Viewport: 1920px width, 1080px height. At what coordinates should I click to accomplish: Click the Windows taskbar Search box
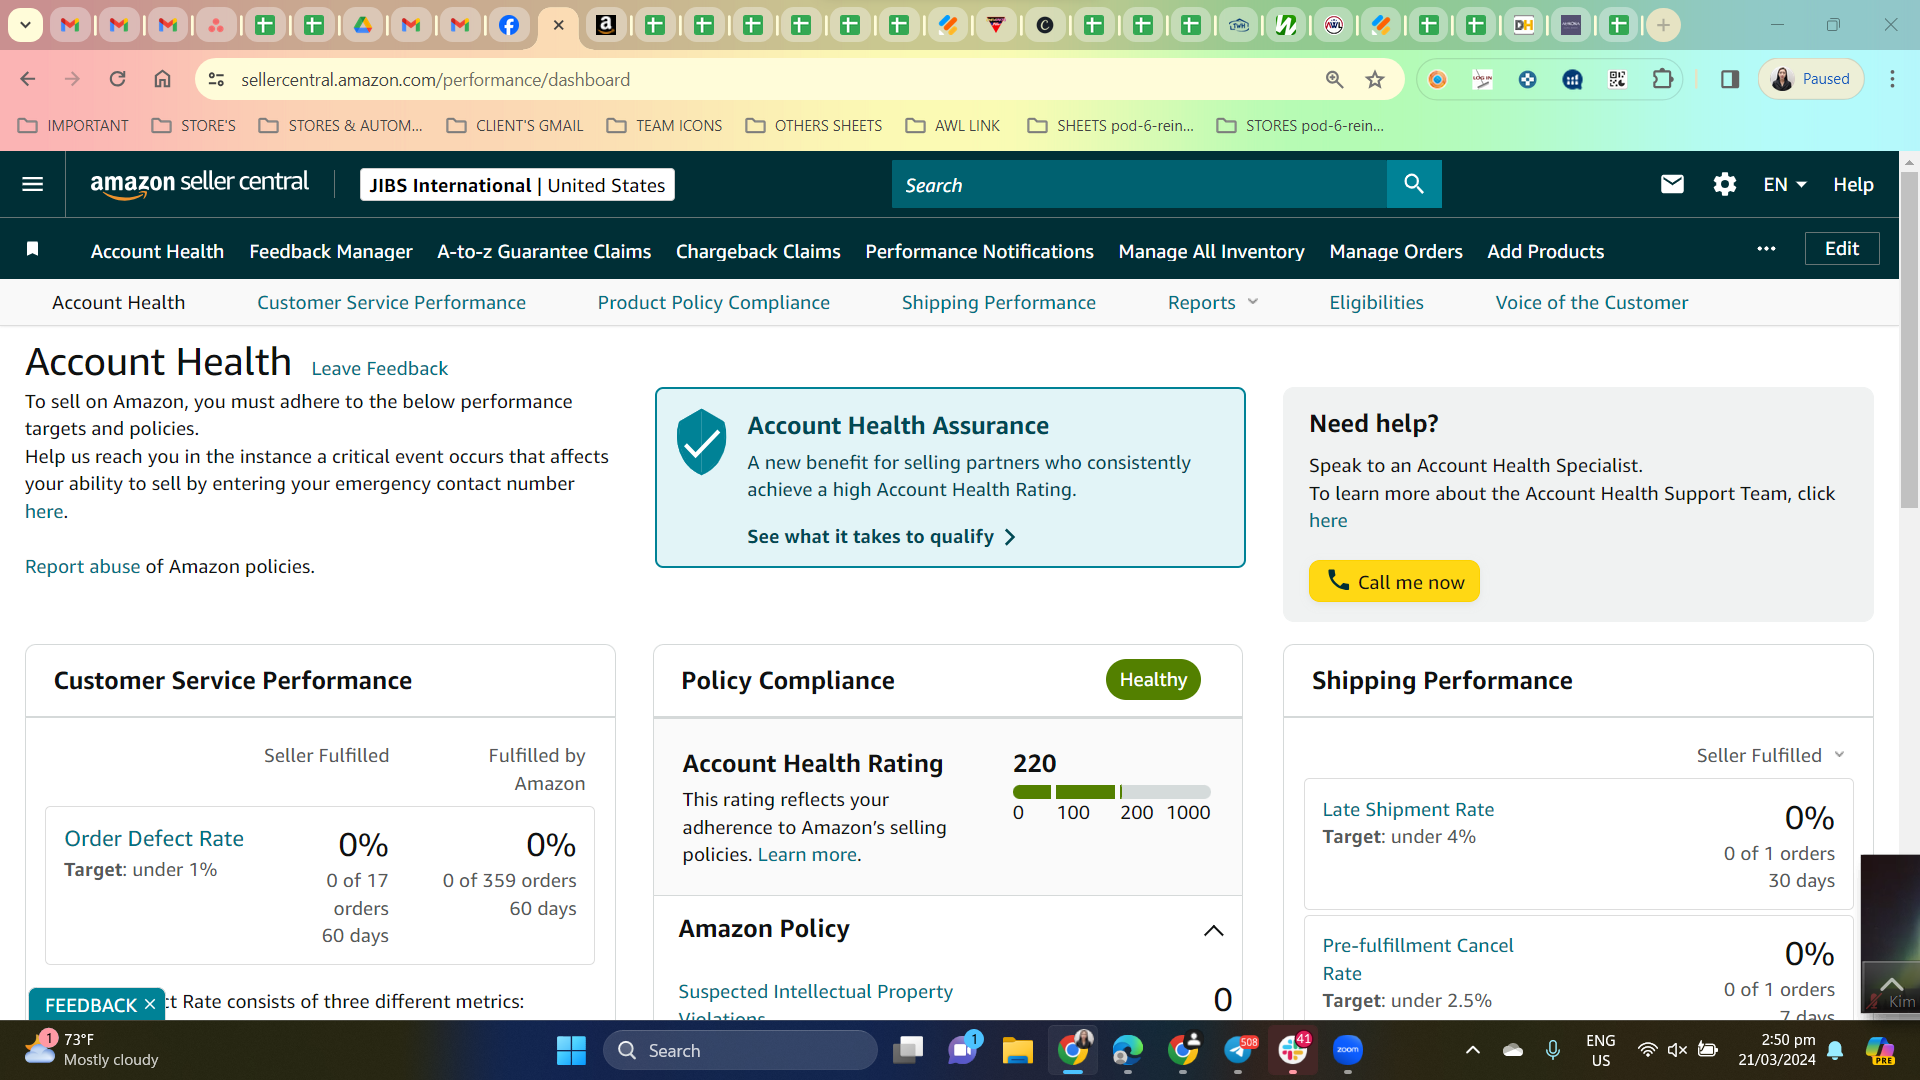[x=740, y=1050]
